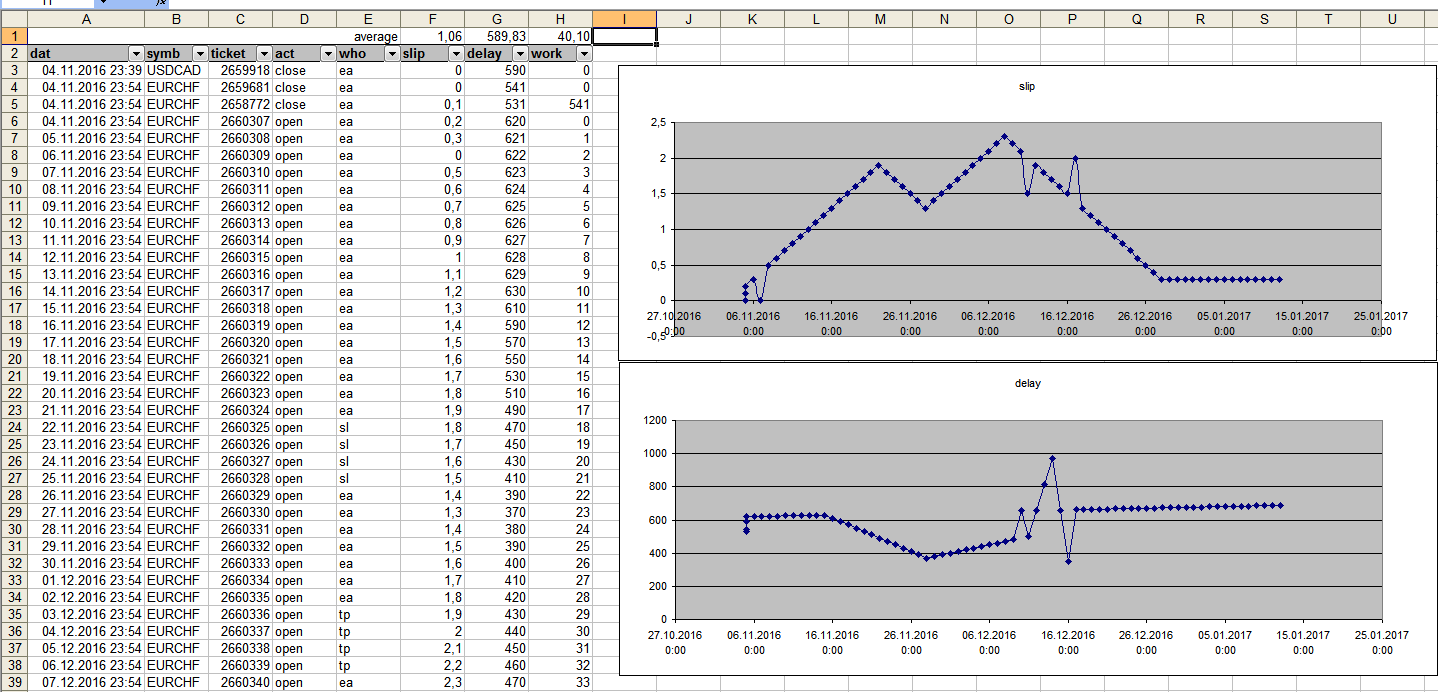Open the delay column filter dropdown
This screenshot has width=1438, height=692.
pos(520,54)
